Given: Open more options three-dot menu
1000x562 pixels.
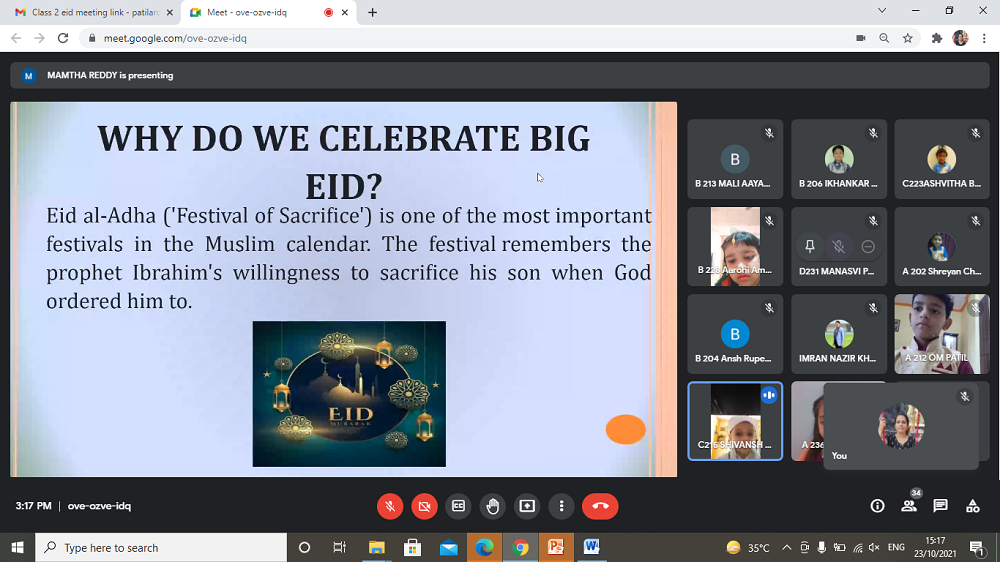Looking at the screenshot, I should (x=562, y=506).
